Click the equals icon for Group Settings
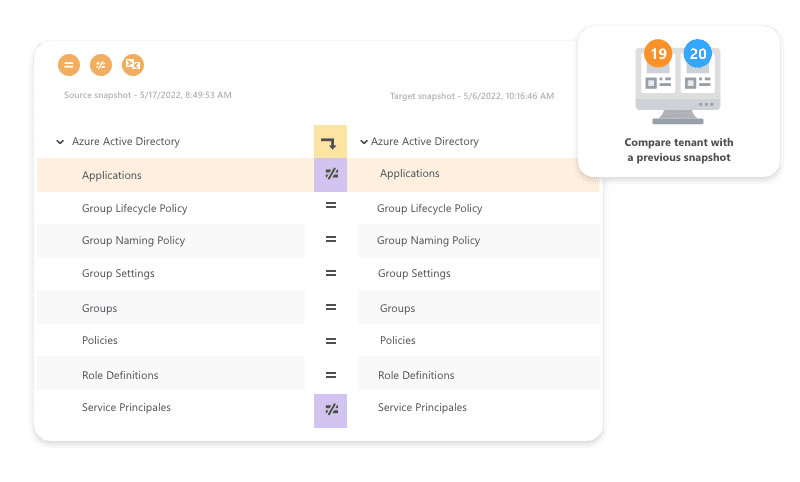 (331, 273)
